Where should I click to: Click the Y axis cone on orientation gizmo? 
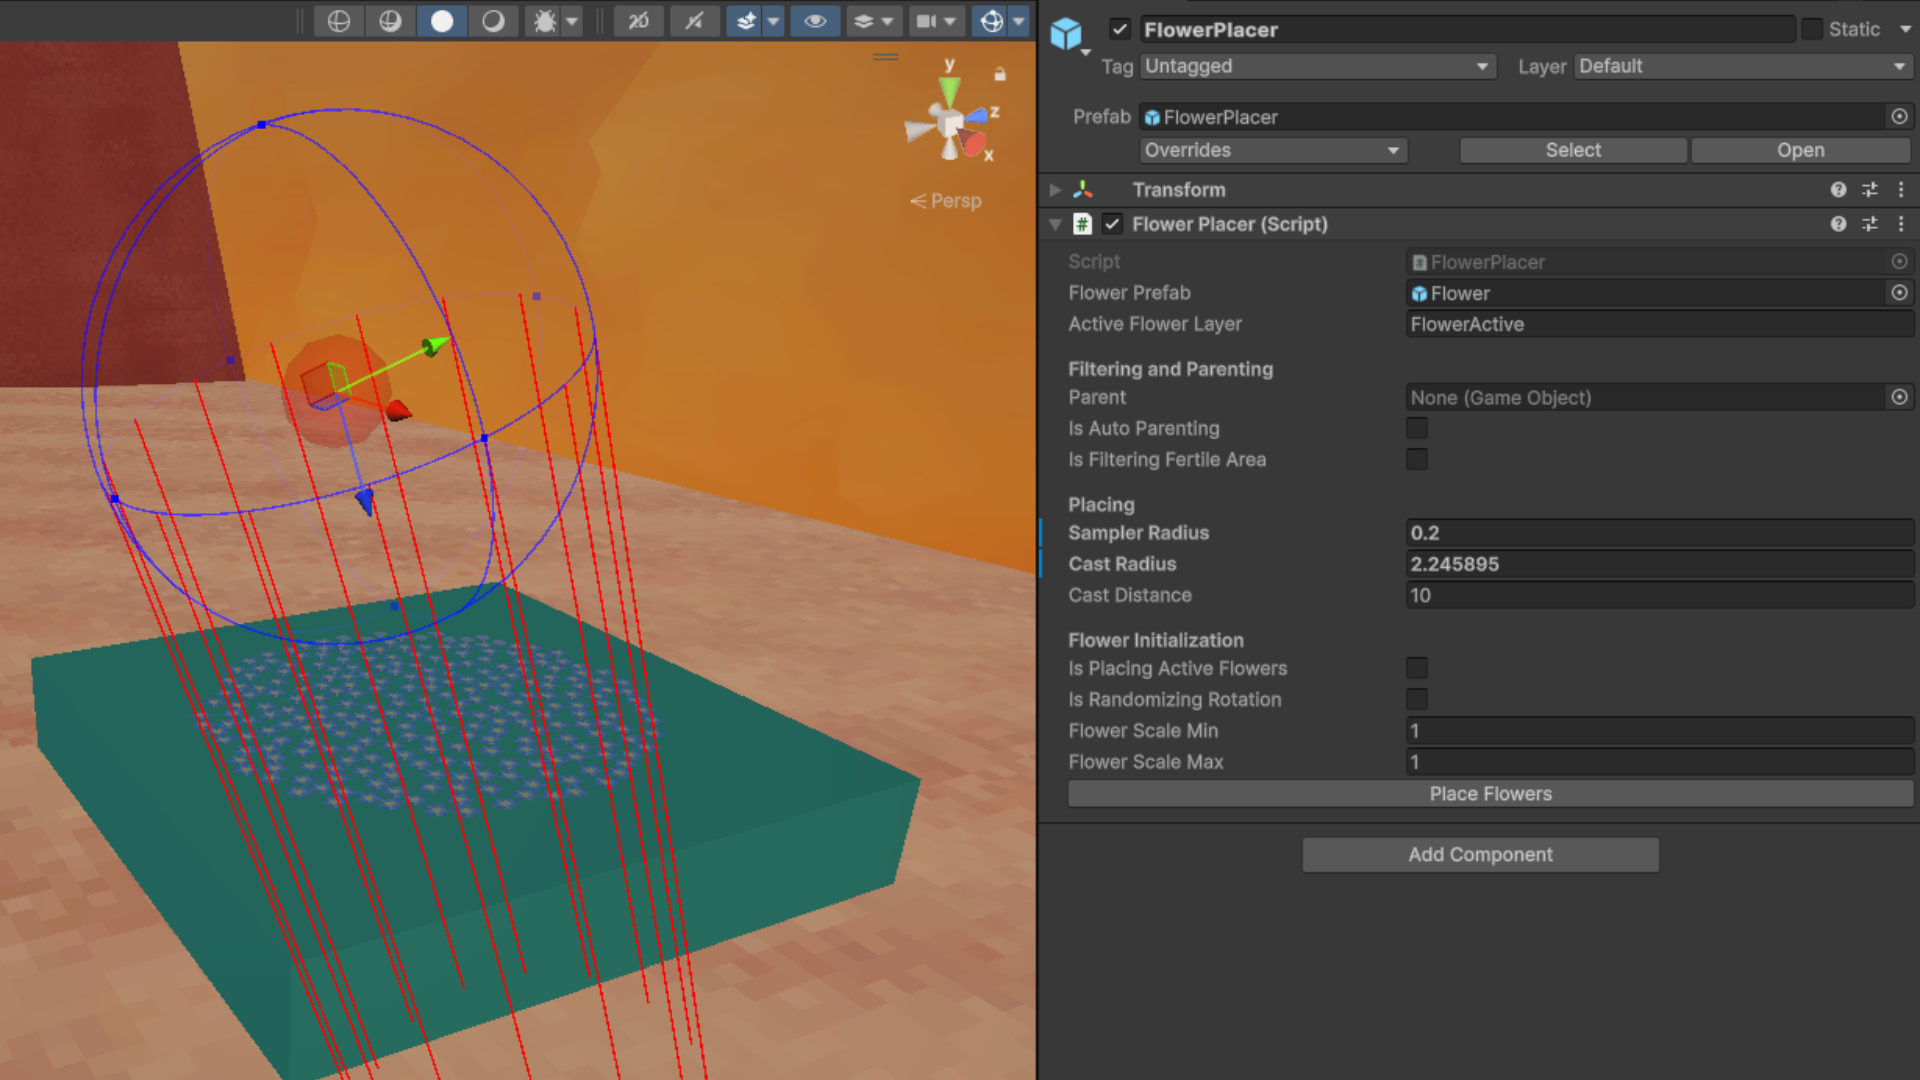tap(949, 91)
